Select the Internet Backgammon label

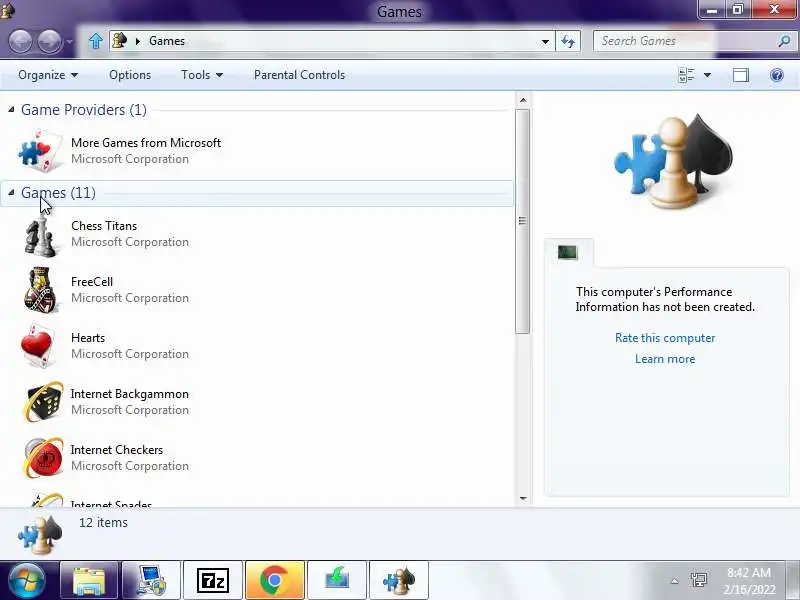click(x=130, y=394)
